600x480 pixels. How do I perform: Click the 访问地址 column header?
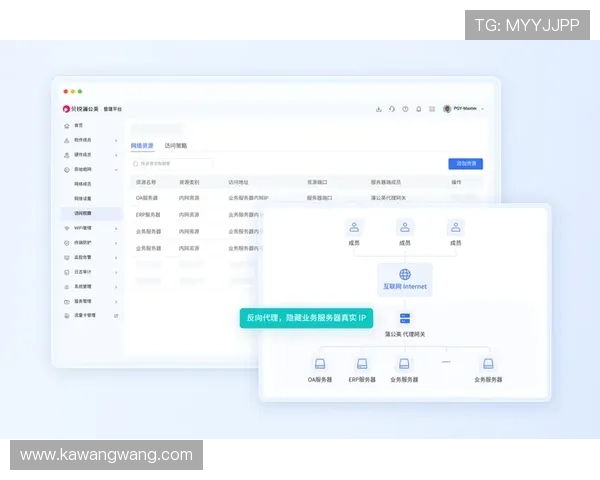(238, 183)
